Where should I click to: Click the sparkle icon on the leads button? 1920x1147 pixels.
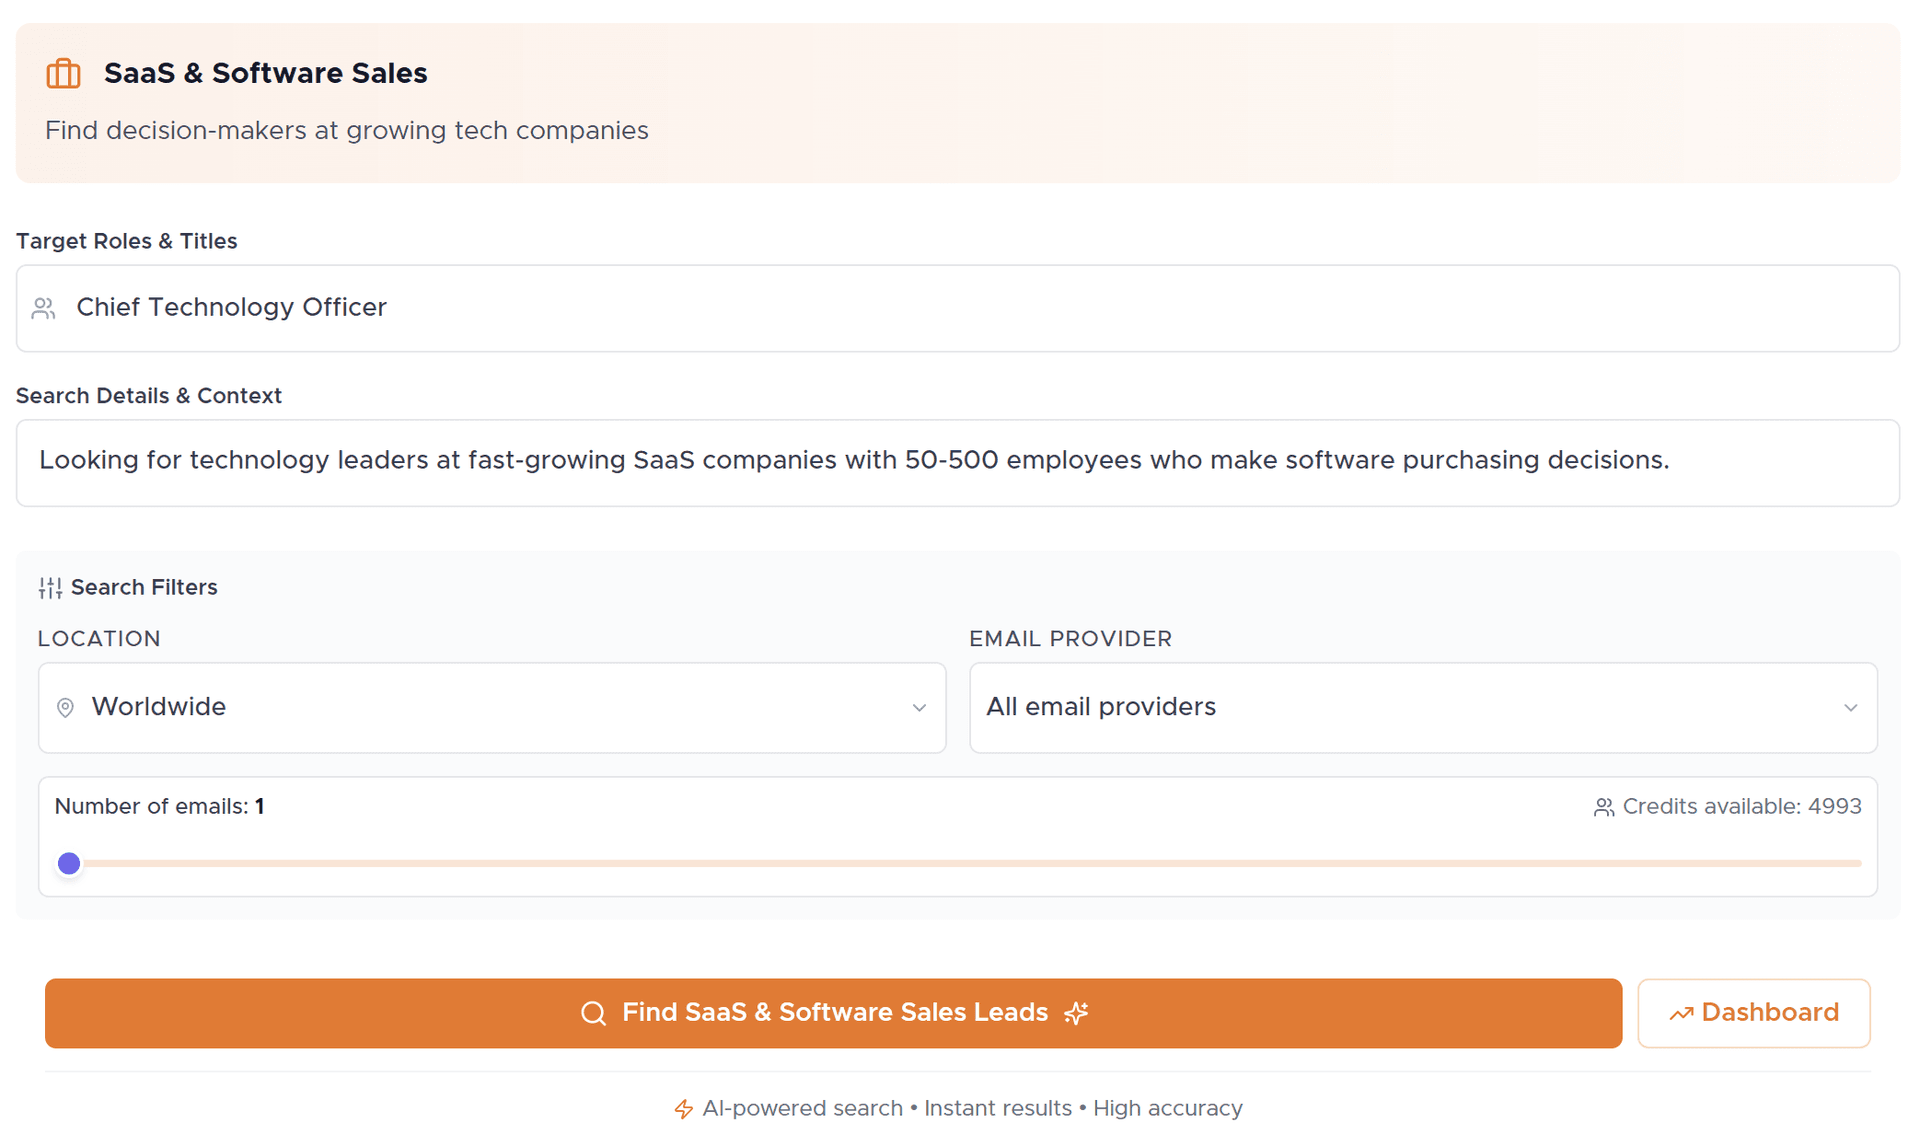pyautogui.click(x=1076, y=1013)
